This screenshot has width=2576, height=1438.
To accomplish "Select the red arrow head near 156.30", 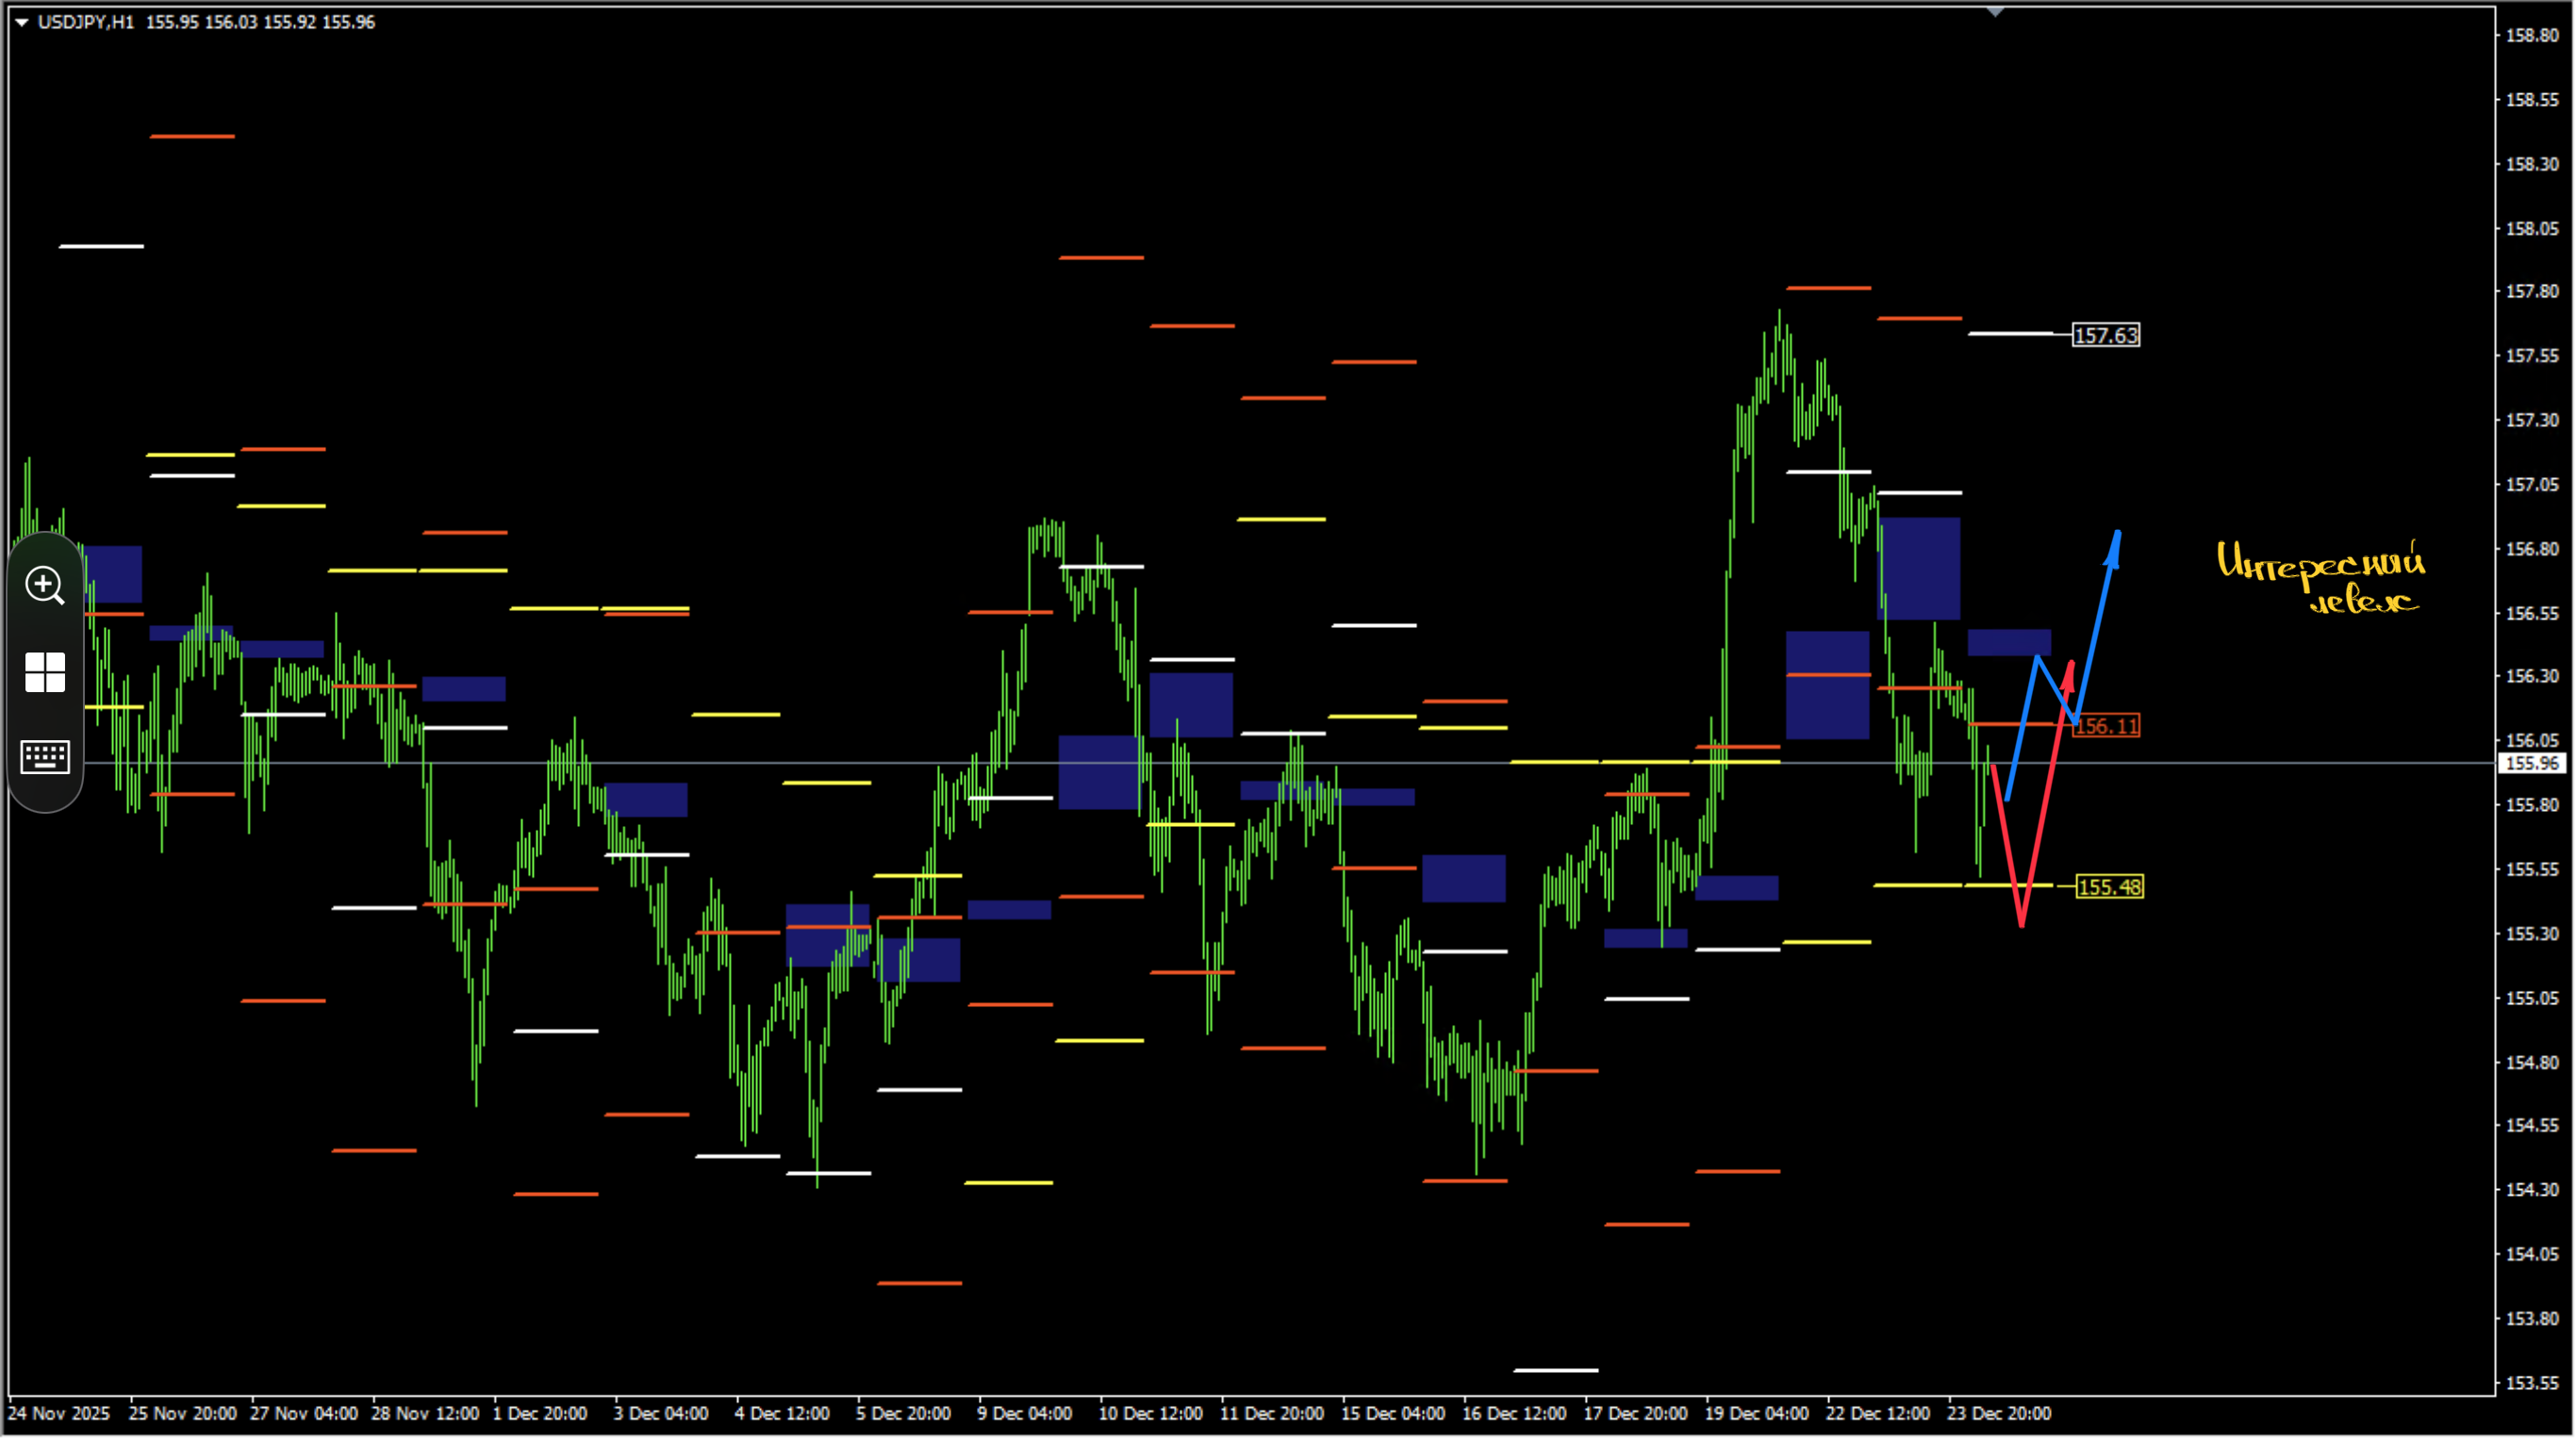I will [x=2069, y=675].
